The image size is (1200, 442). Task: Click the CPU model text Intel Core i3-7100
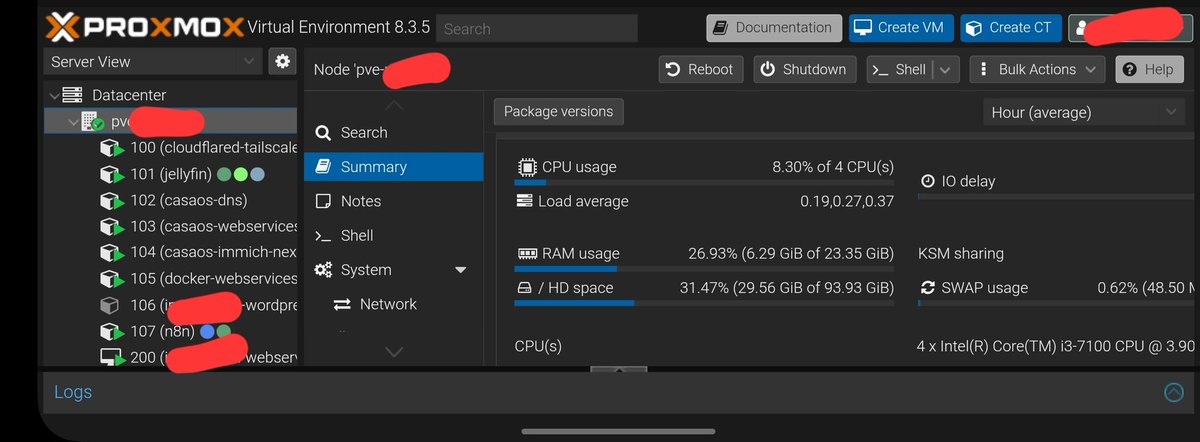[x=1056, y=346]
